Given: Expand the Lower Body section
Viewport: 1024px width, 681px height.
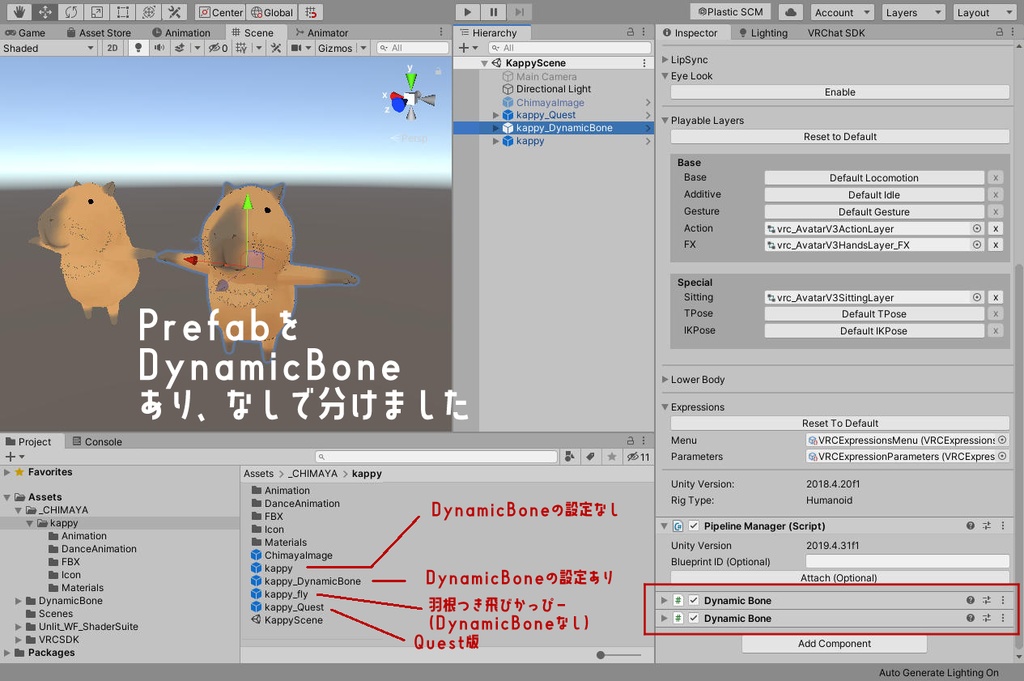Looking at the screenshot, I should tap(665, 379).
